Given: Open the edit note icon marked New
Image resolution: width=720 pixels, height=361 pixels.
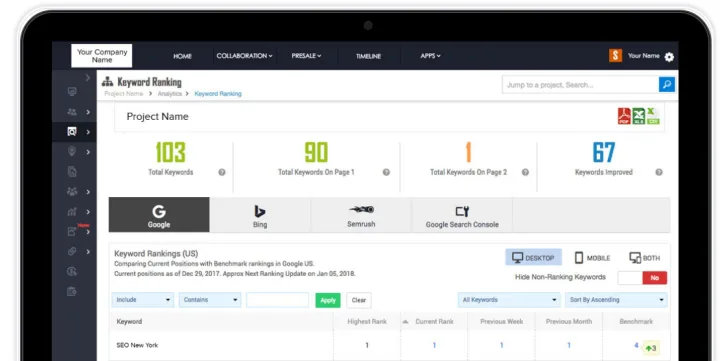Looking at the screenshot, I should coord(72,231).
